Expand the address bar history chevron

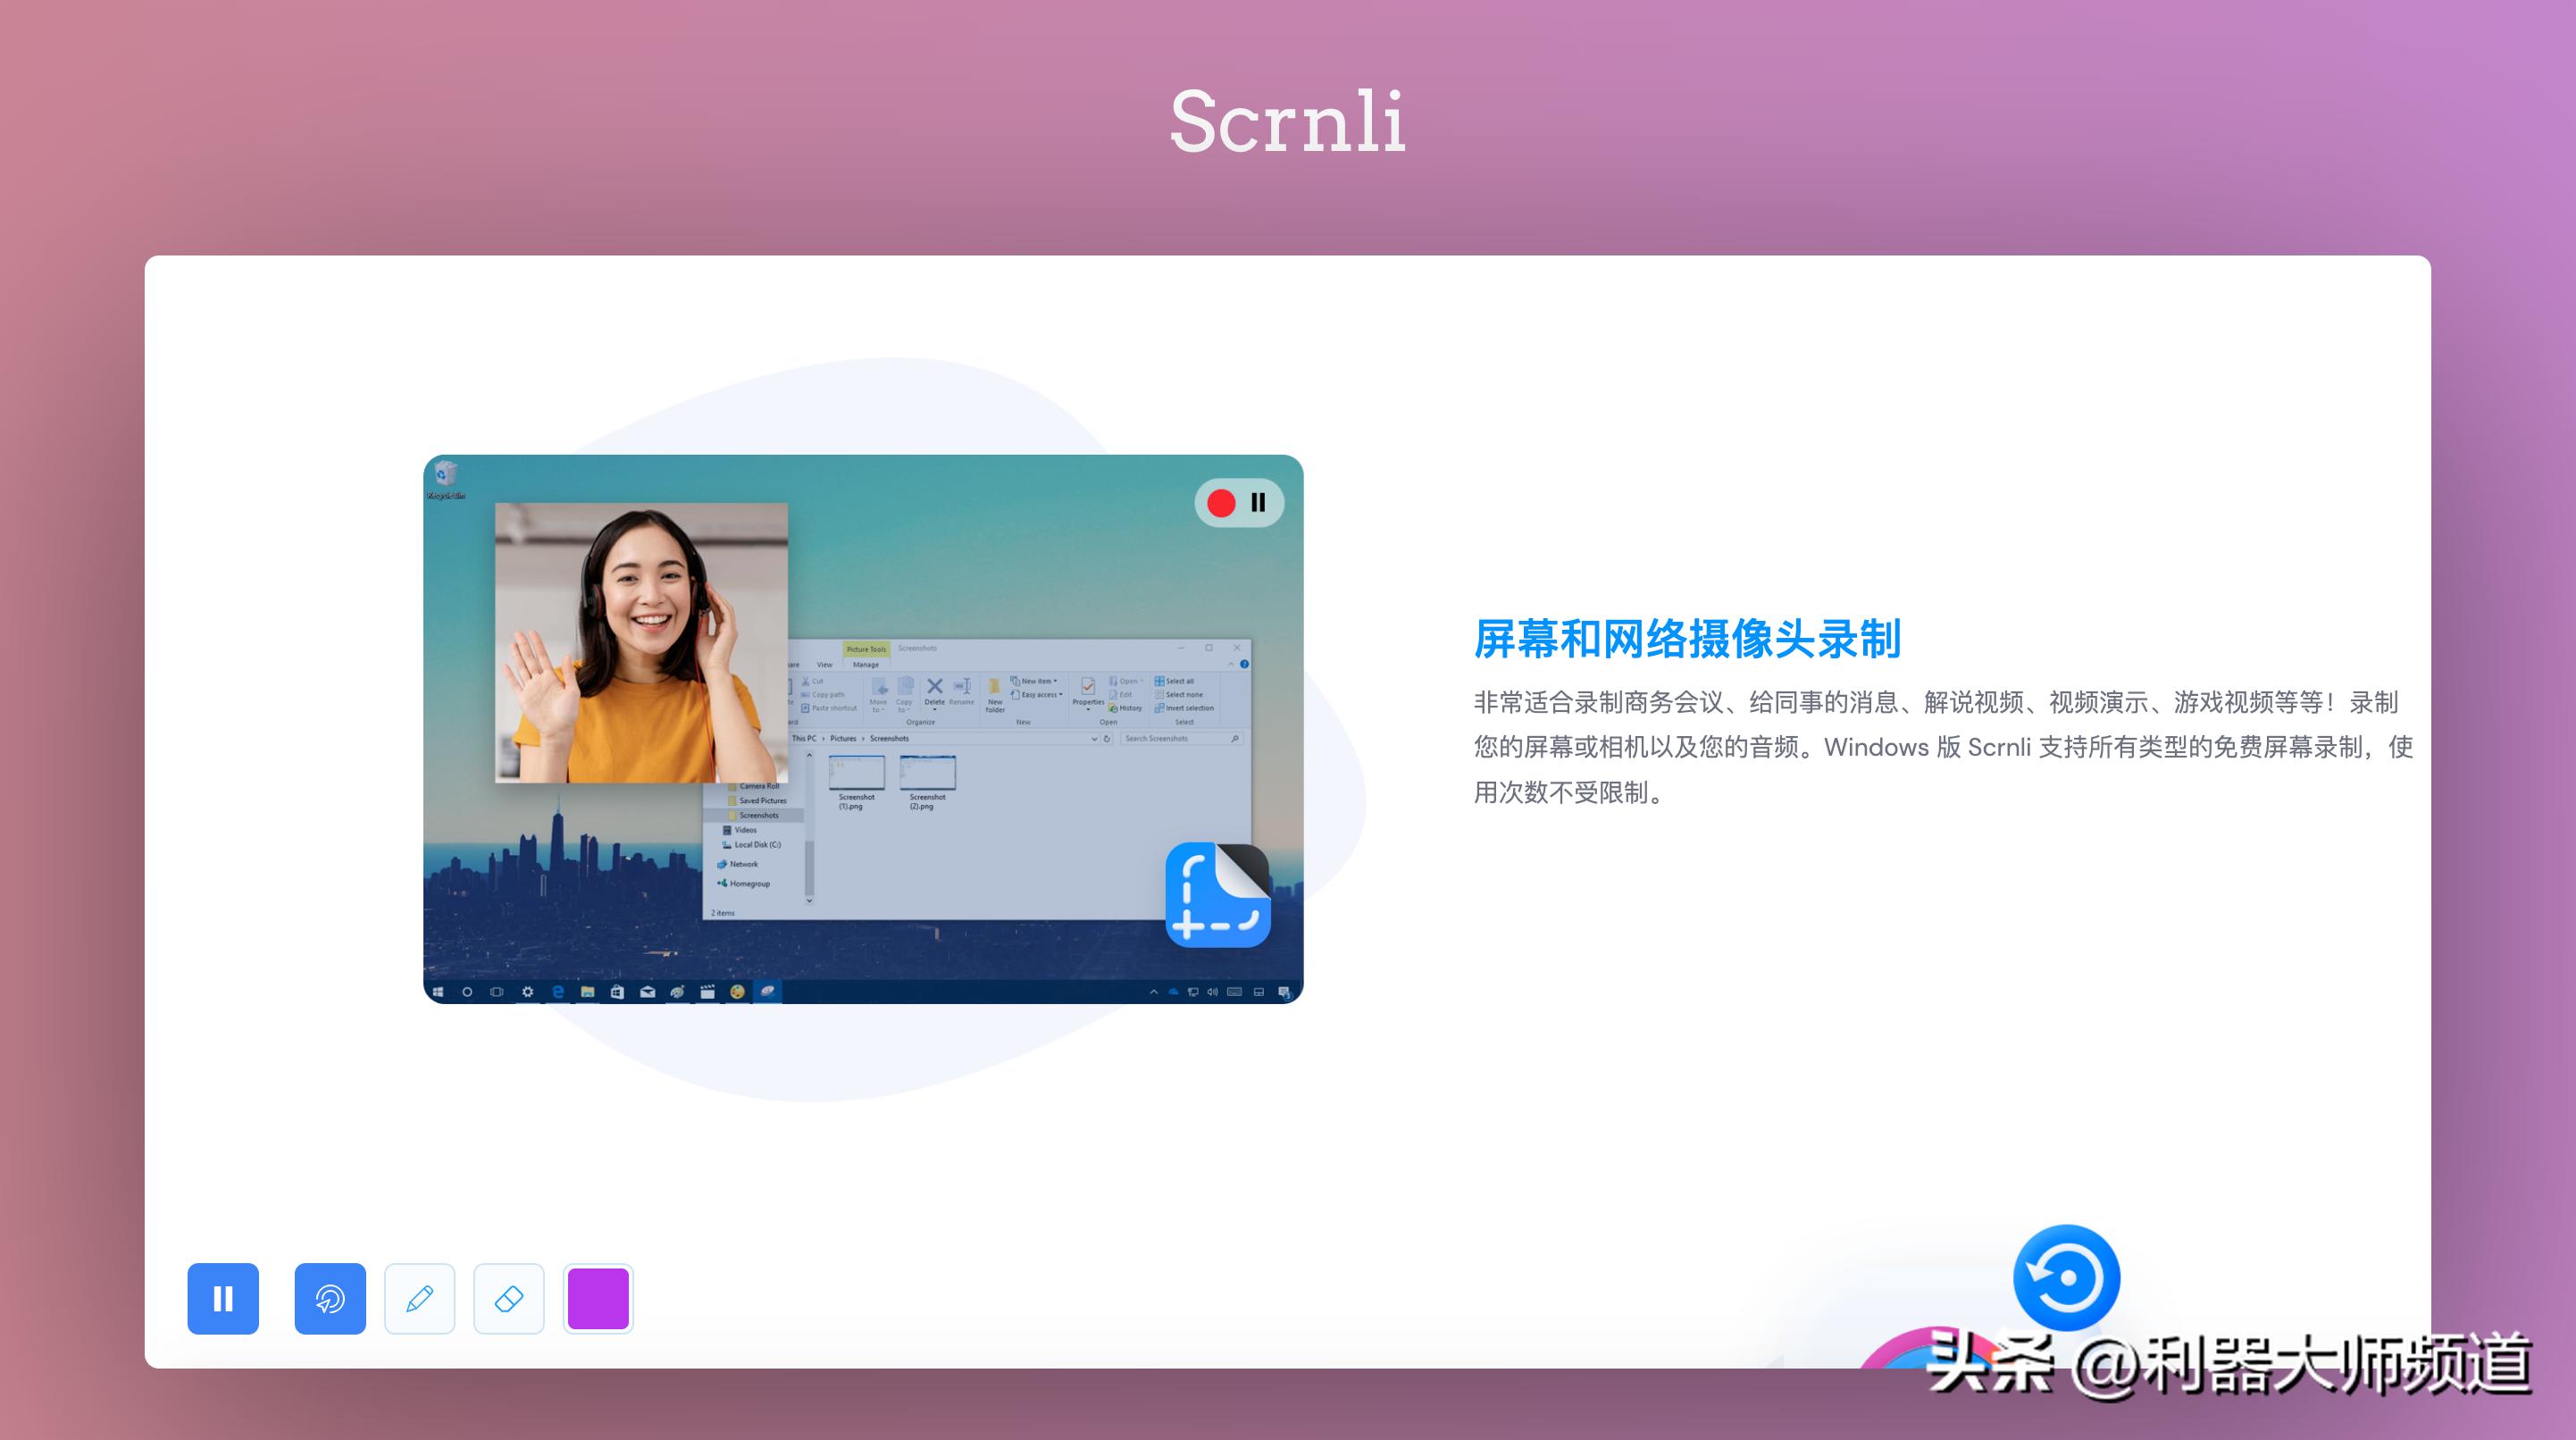pyautogui.click(x=1093, y=739)
